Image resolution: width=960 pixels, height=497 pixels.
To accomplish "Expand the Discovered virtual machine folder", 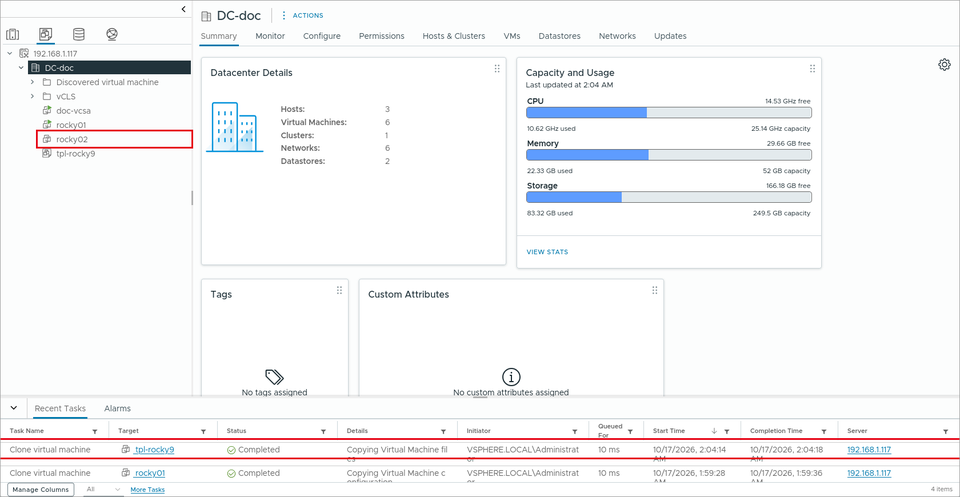I will [x=32, y=82].
